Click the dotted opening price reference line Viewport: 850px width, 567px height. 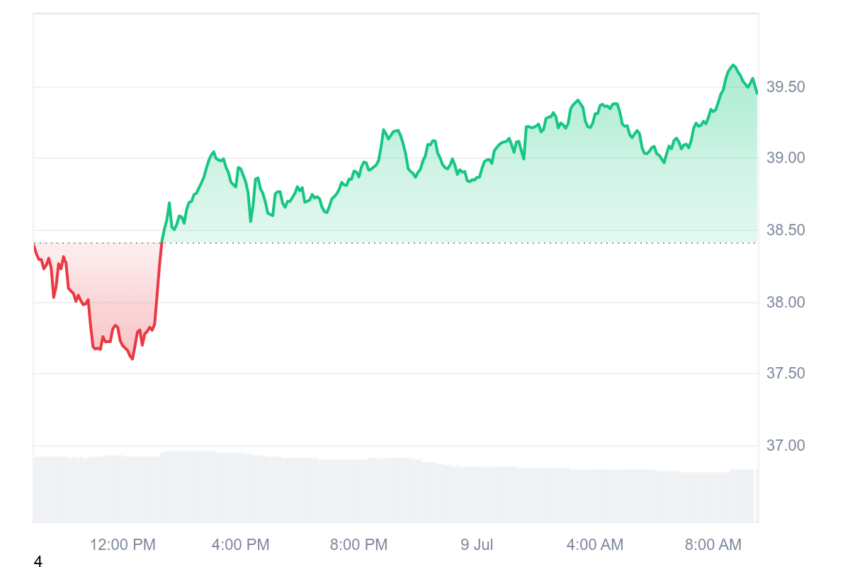396,243
